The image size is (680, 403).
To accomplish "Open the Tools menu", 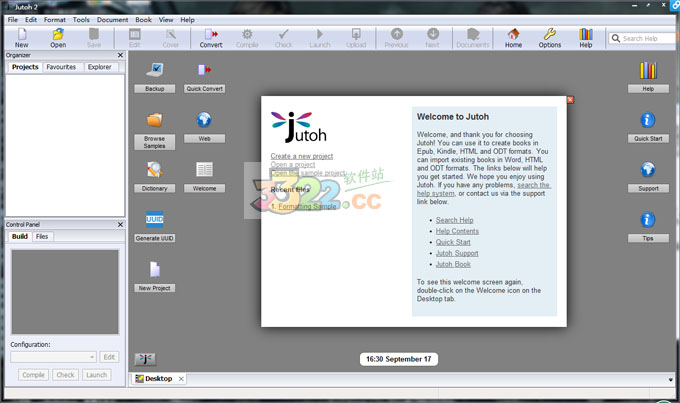I will (x=81, y=20).
